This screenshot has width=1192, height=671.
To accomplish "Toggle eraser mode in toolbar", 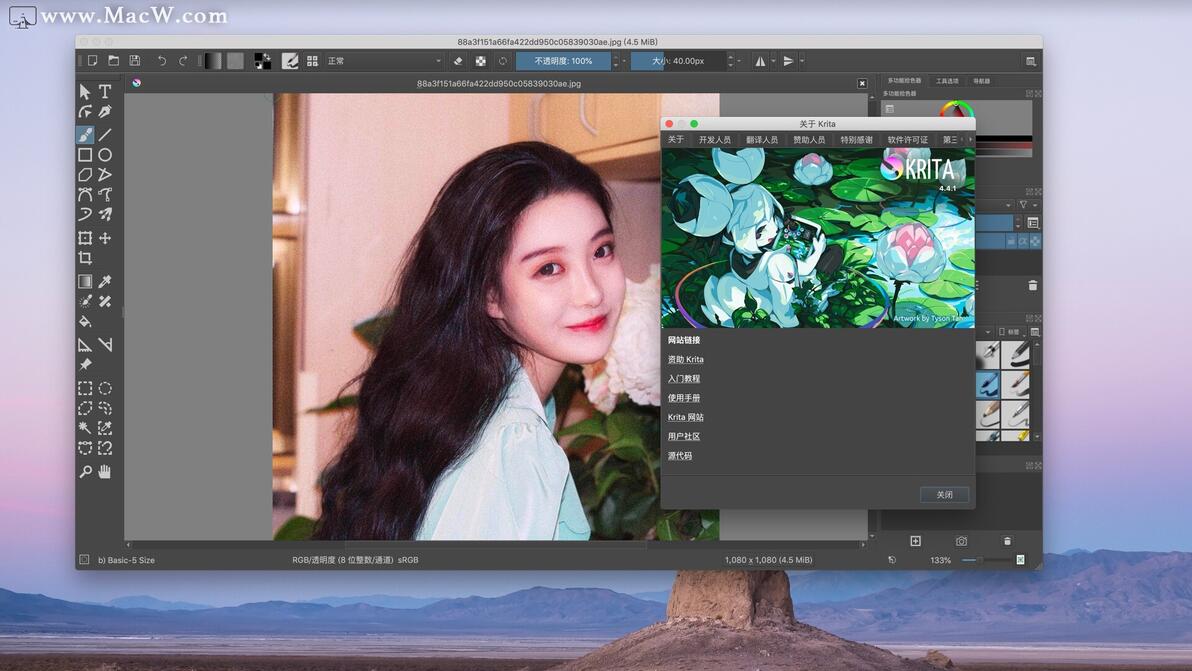I will pos(458,61).
